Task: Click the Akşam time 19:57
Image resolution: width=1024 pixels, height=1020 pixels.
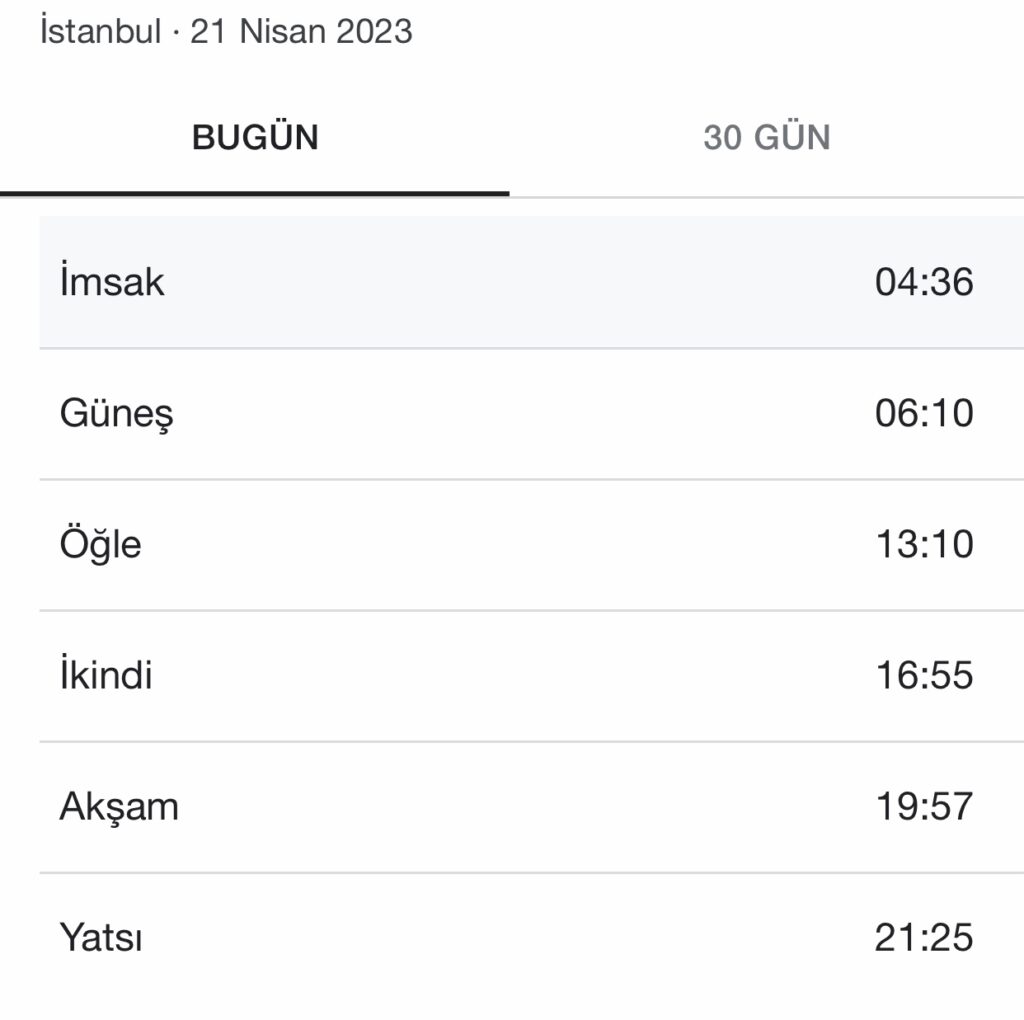Action: click(923, 806)
